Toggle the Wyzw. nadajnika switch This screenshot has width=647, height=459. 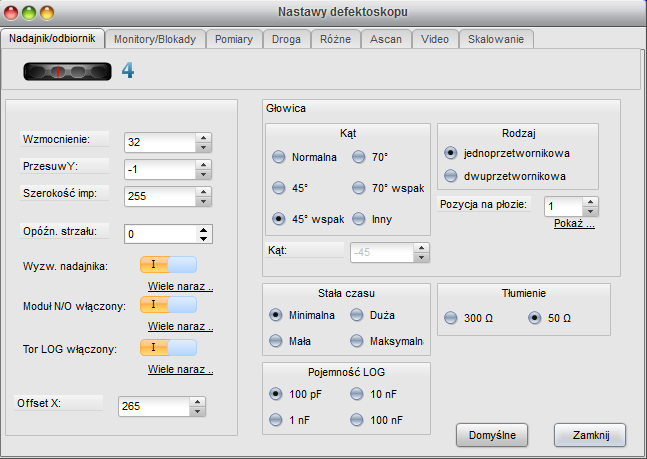click(169, 265)
